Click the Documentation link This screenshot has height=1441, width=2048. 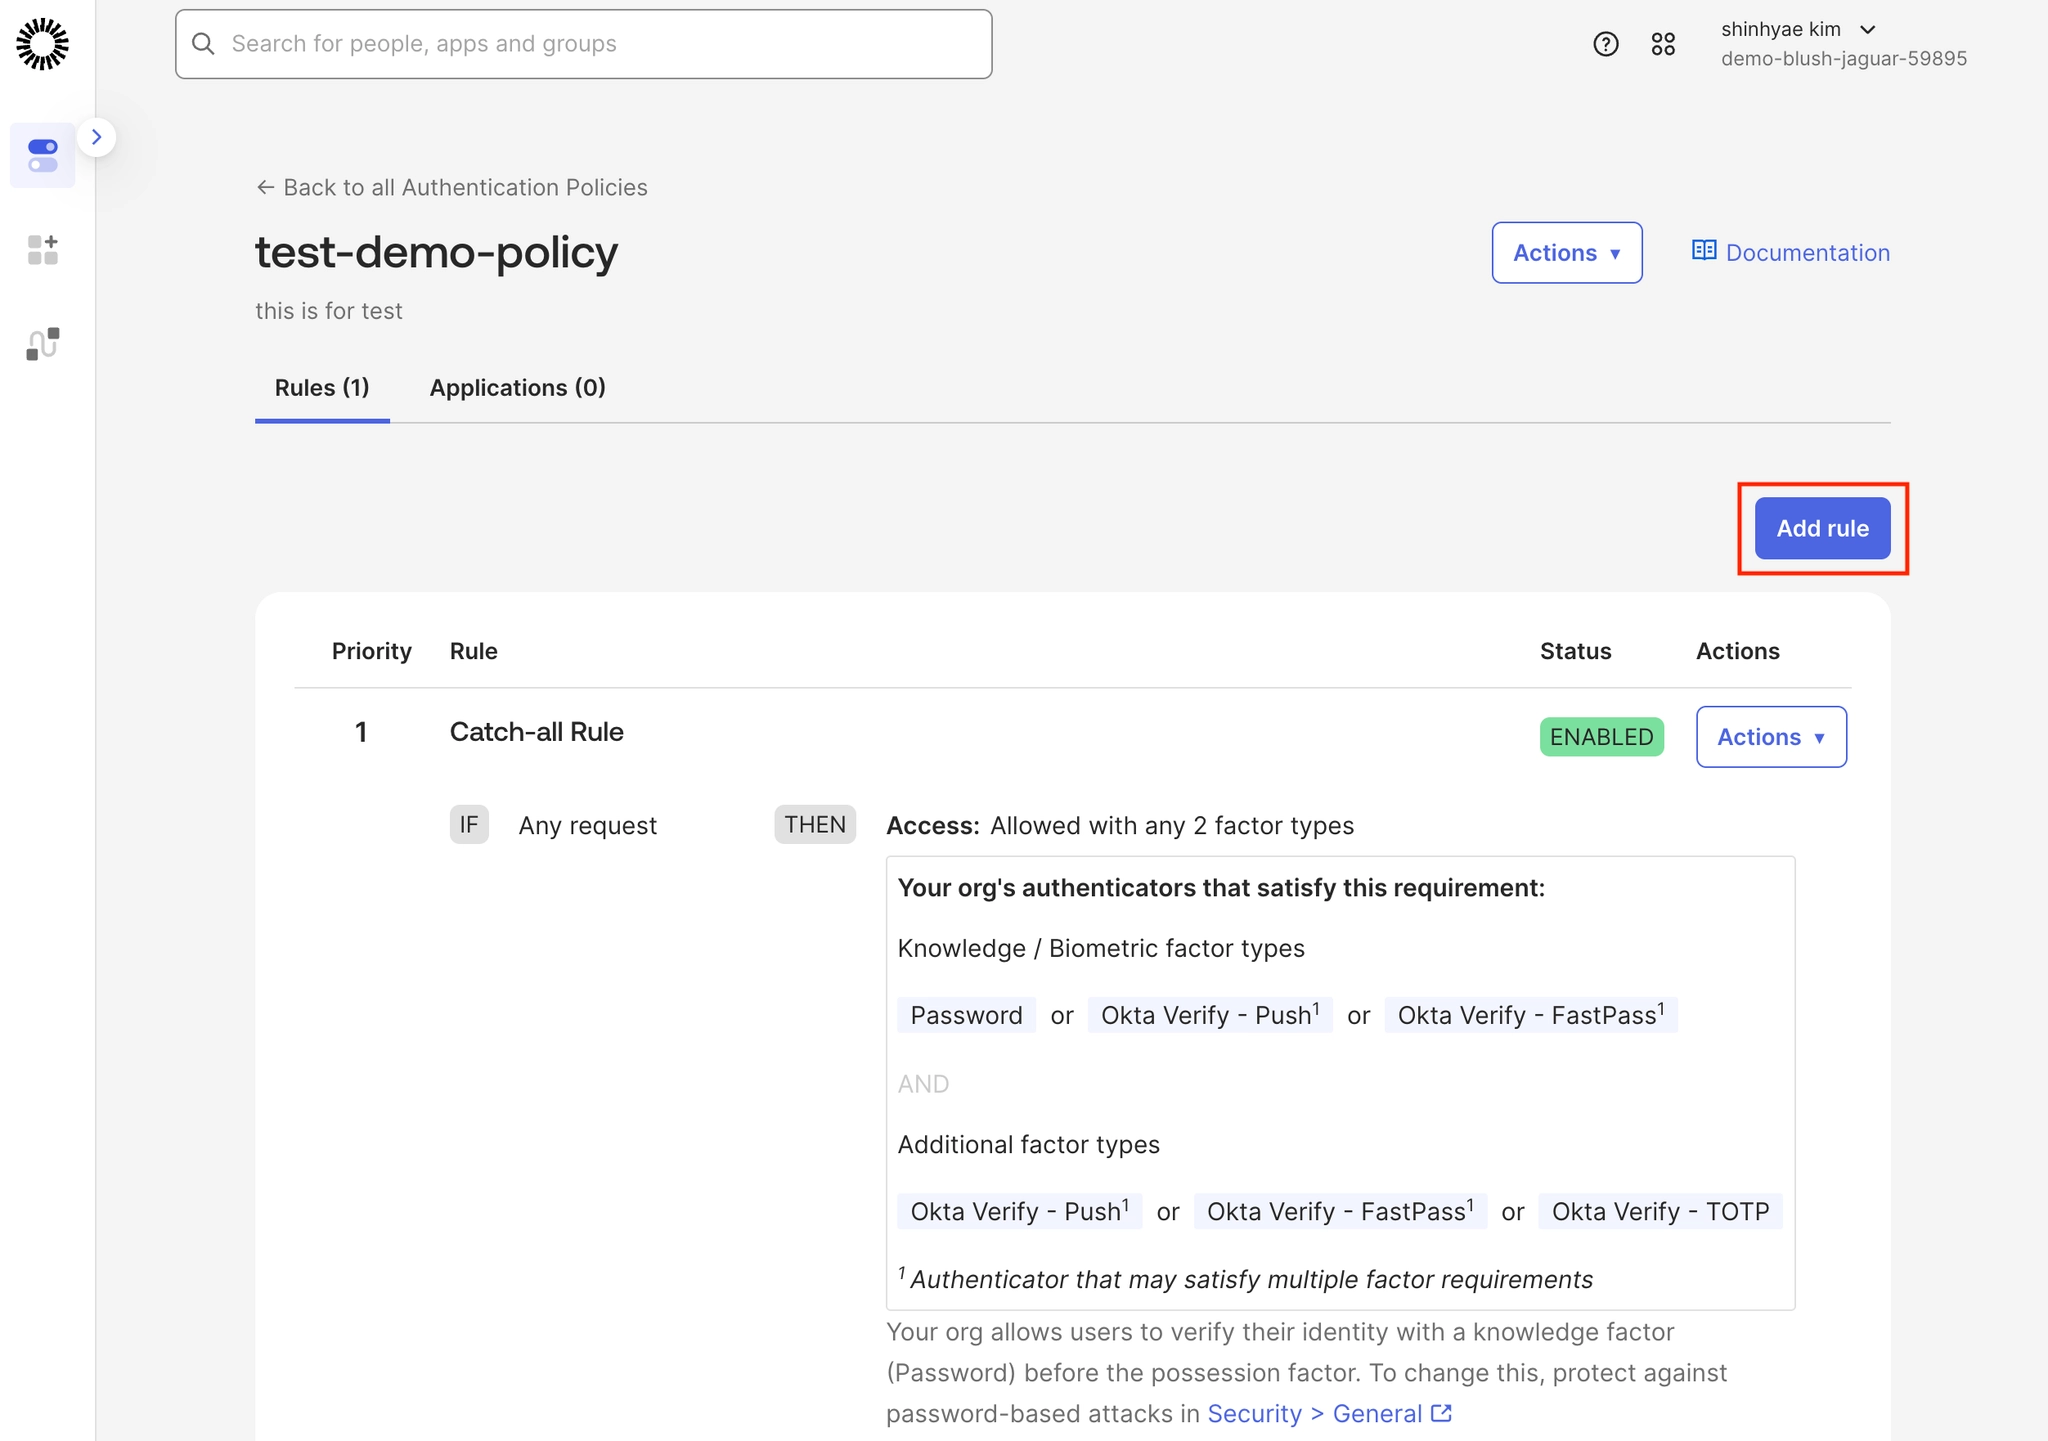(x=1807, y=253)
